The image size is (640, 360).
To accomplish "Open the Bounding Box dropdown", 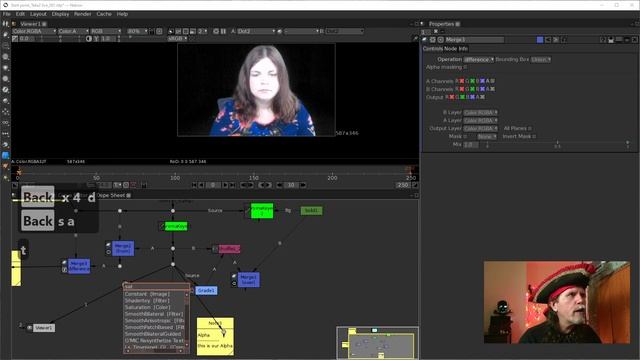I will tap(541, 59).
